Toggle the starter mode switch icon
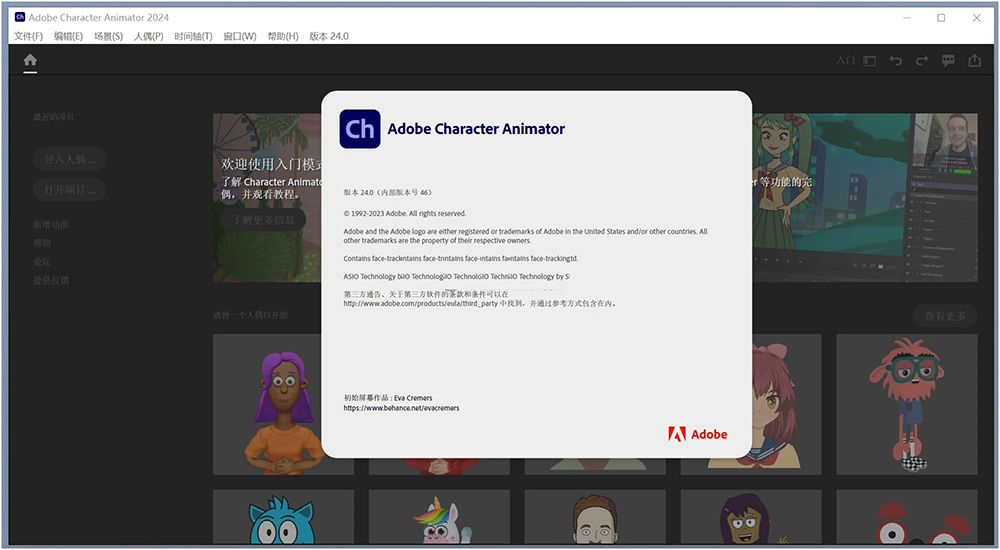 [870, 61]
